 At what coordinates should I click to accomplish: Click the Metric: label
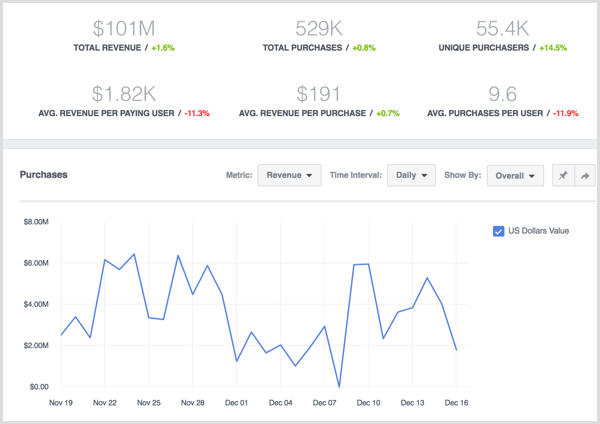pyautogui.click(x=239, y=175)
